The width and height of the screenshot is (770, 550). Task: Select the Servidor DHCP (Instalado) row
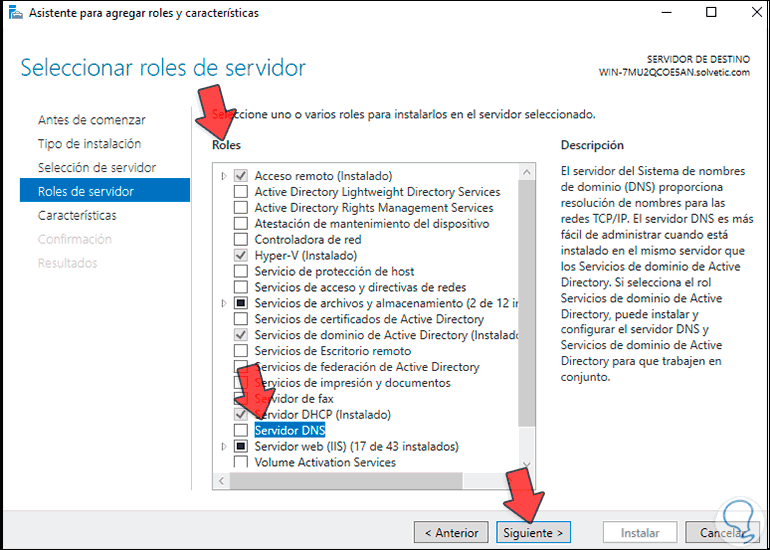tap(323, 414)
